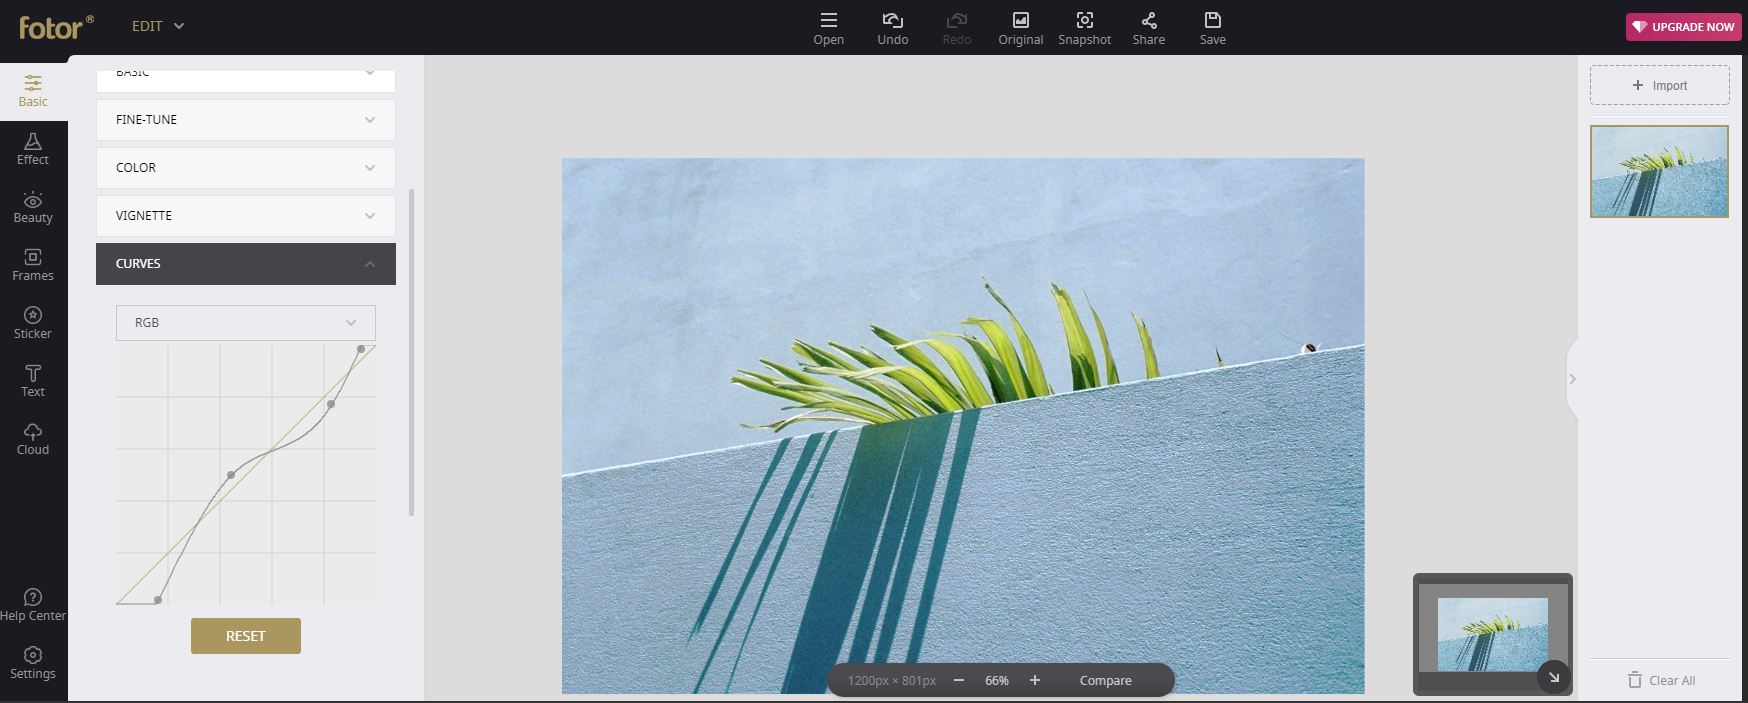Open the Effect panel in sidebar
The width and height of the screenshot is (1748, 703).
pos(33,149)
